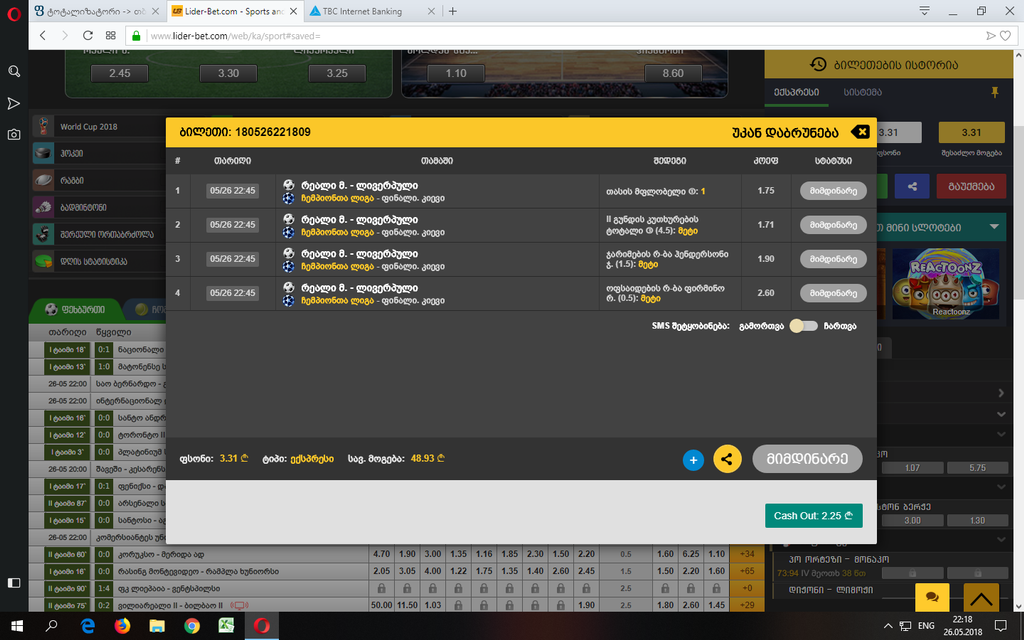Viewport: 1024px width, 640px height.
Task: Click the large მიმდინარე status button
Action: point(807,458)
